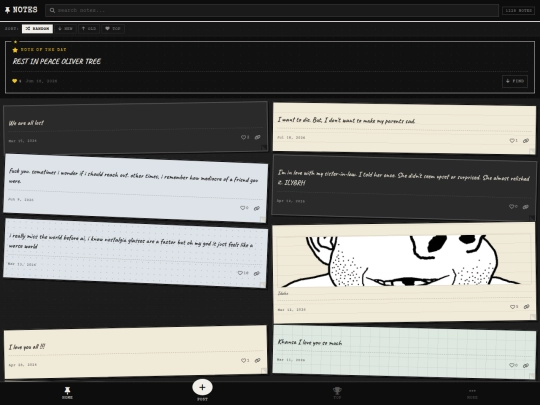540x405 pixels.
Task: Click the magnifier icon in the search bar
Action: point(52,10)
